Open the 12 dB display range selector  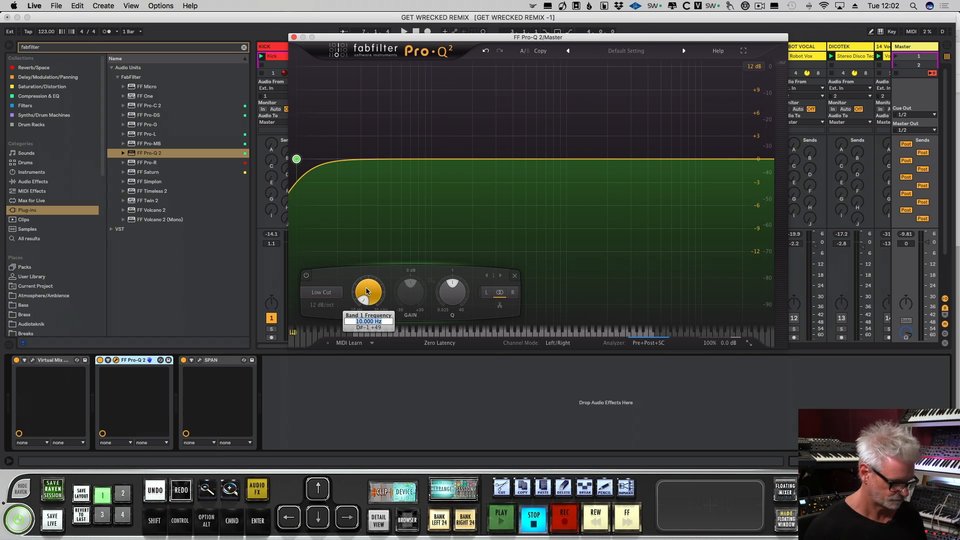(x=754, y=66)
